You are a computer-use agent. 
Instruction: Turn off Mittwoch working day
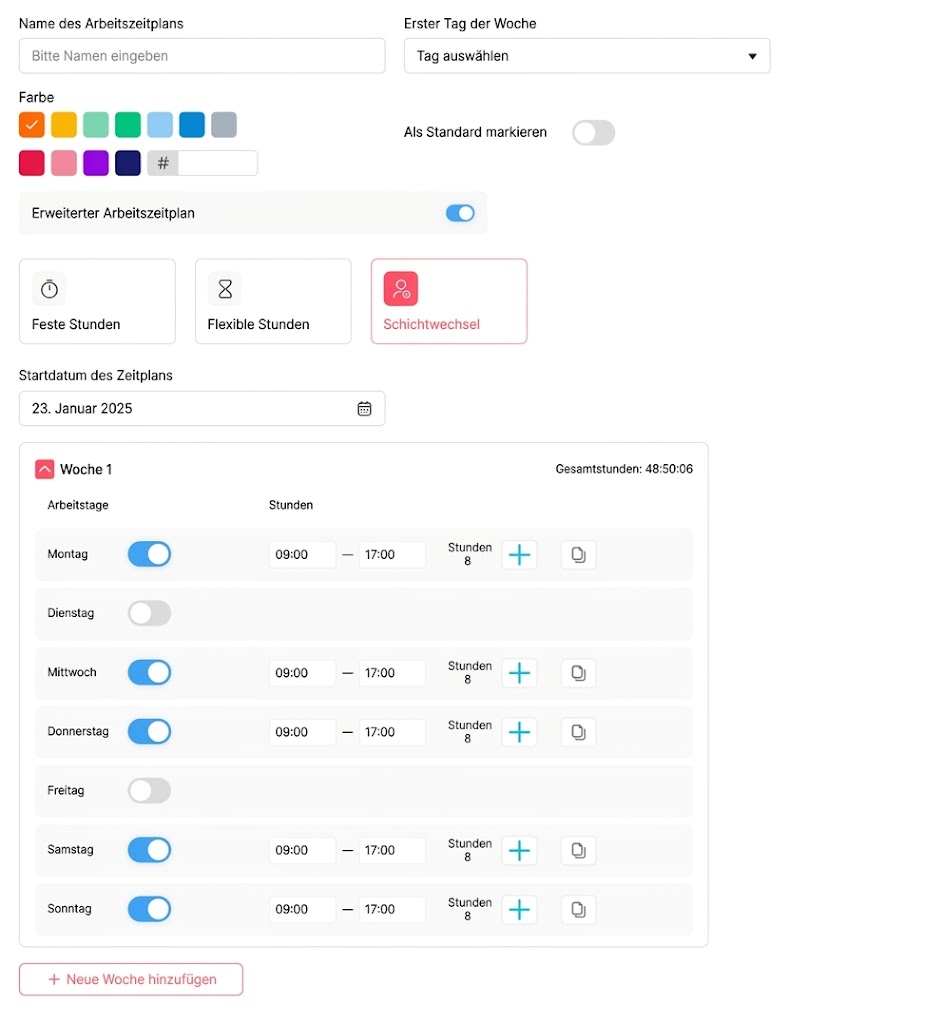[x=150, y=673]
